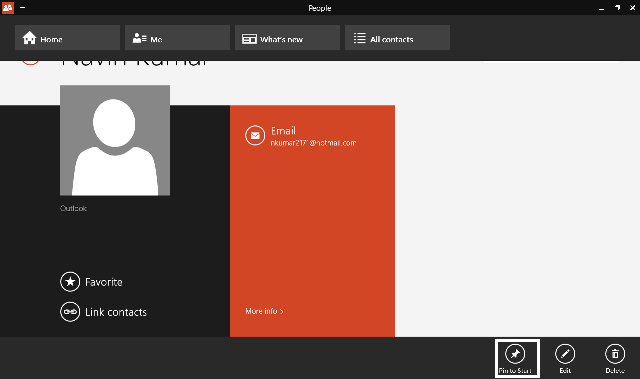Open the What's new feed
640x379 pixels.
tap(287, 38)
